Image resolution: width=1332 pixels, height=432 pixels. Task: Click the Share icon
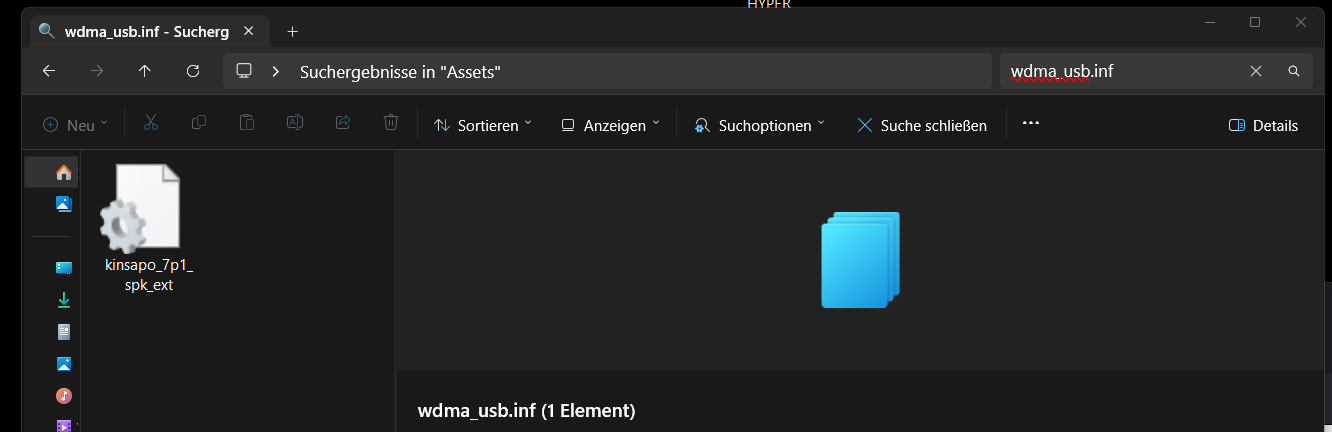(343, 124)
